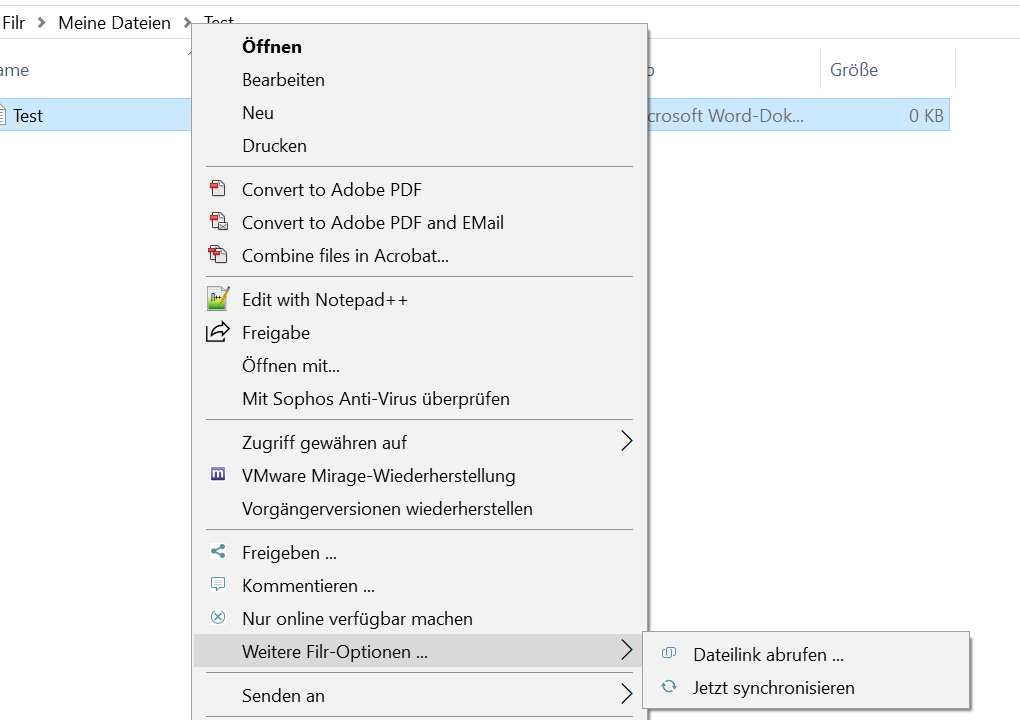This screenshot has height=720, width=1020.
Task: Click the Jetzt synchronisieren sync icon
Action: coord(669,687)
